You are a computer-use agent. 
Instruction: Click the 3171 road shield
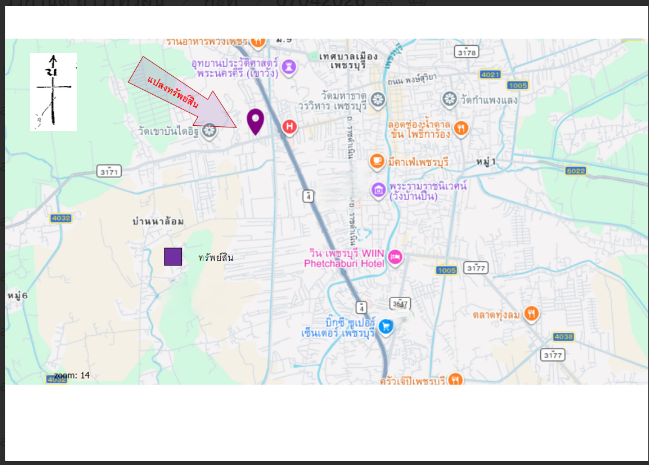coord(109,171)
